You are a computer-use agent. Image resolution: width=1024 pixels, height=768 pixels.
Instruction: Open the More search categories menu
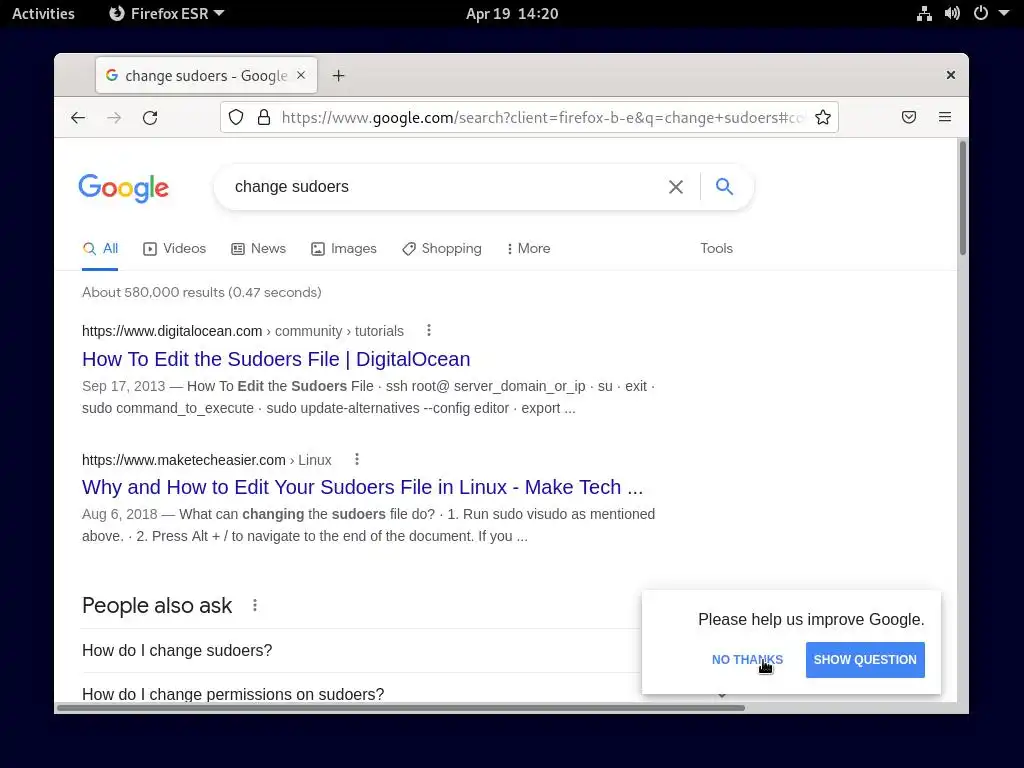click(528, 249)
